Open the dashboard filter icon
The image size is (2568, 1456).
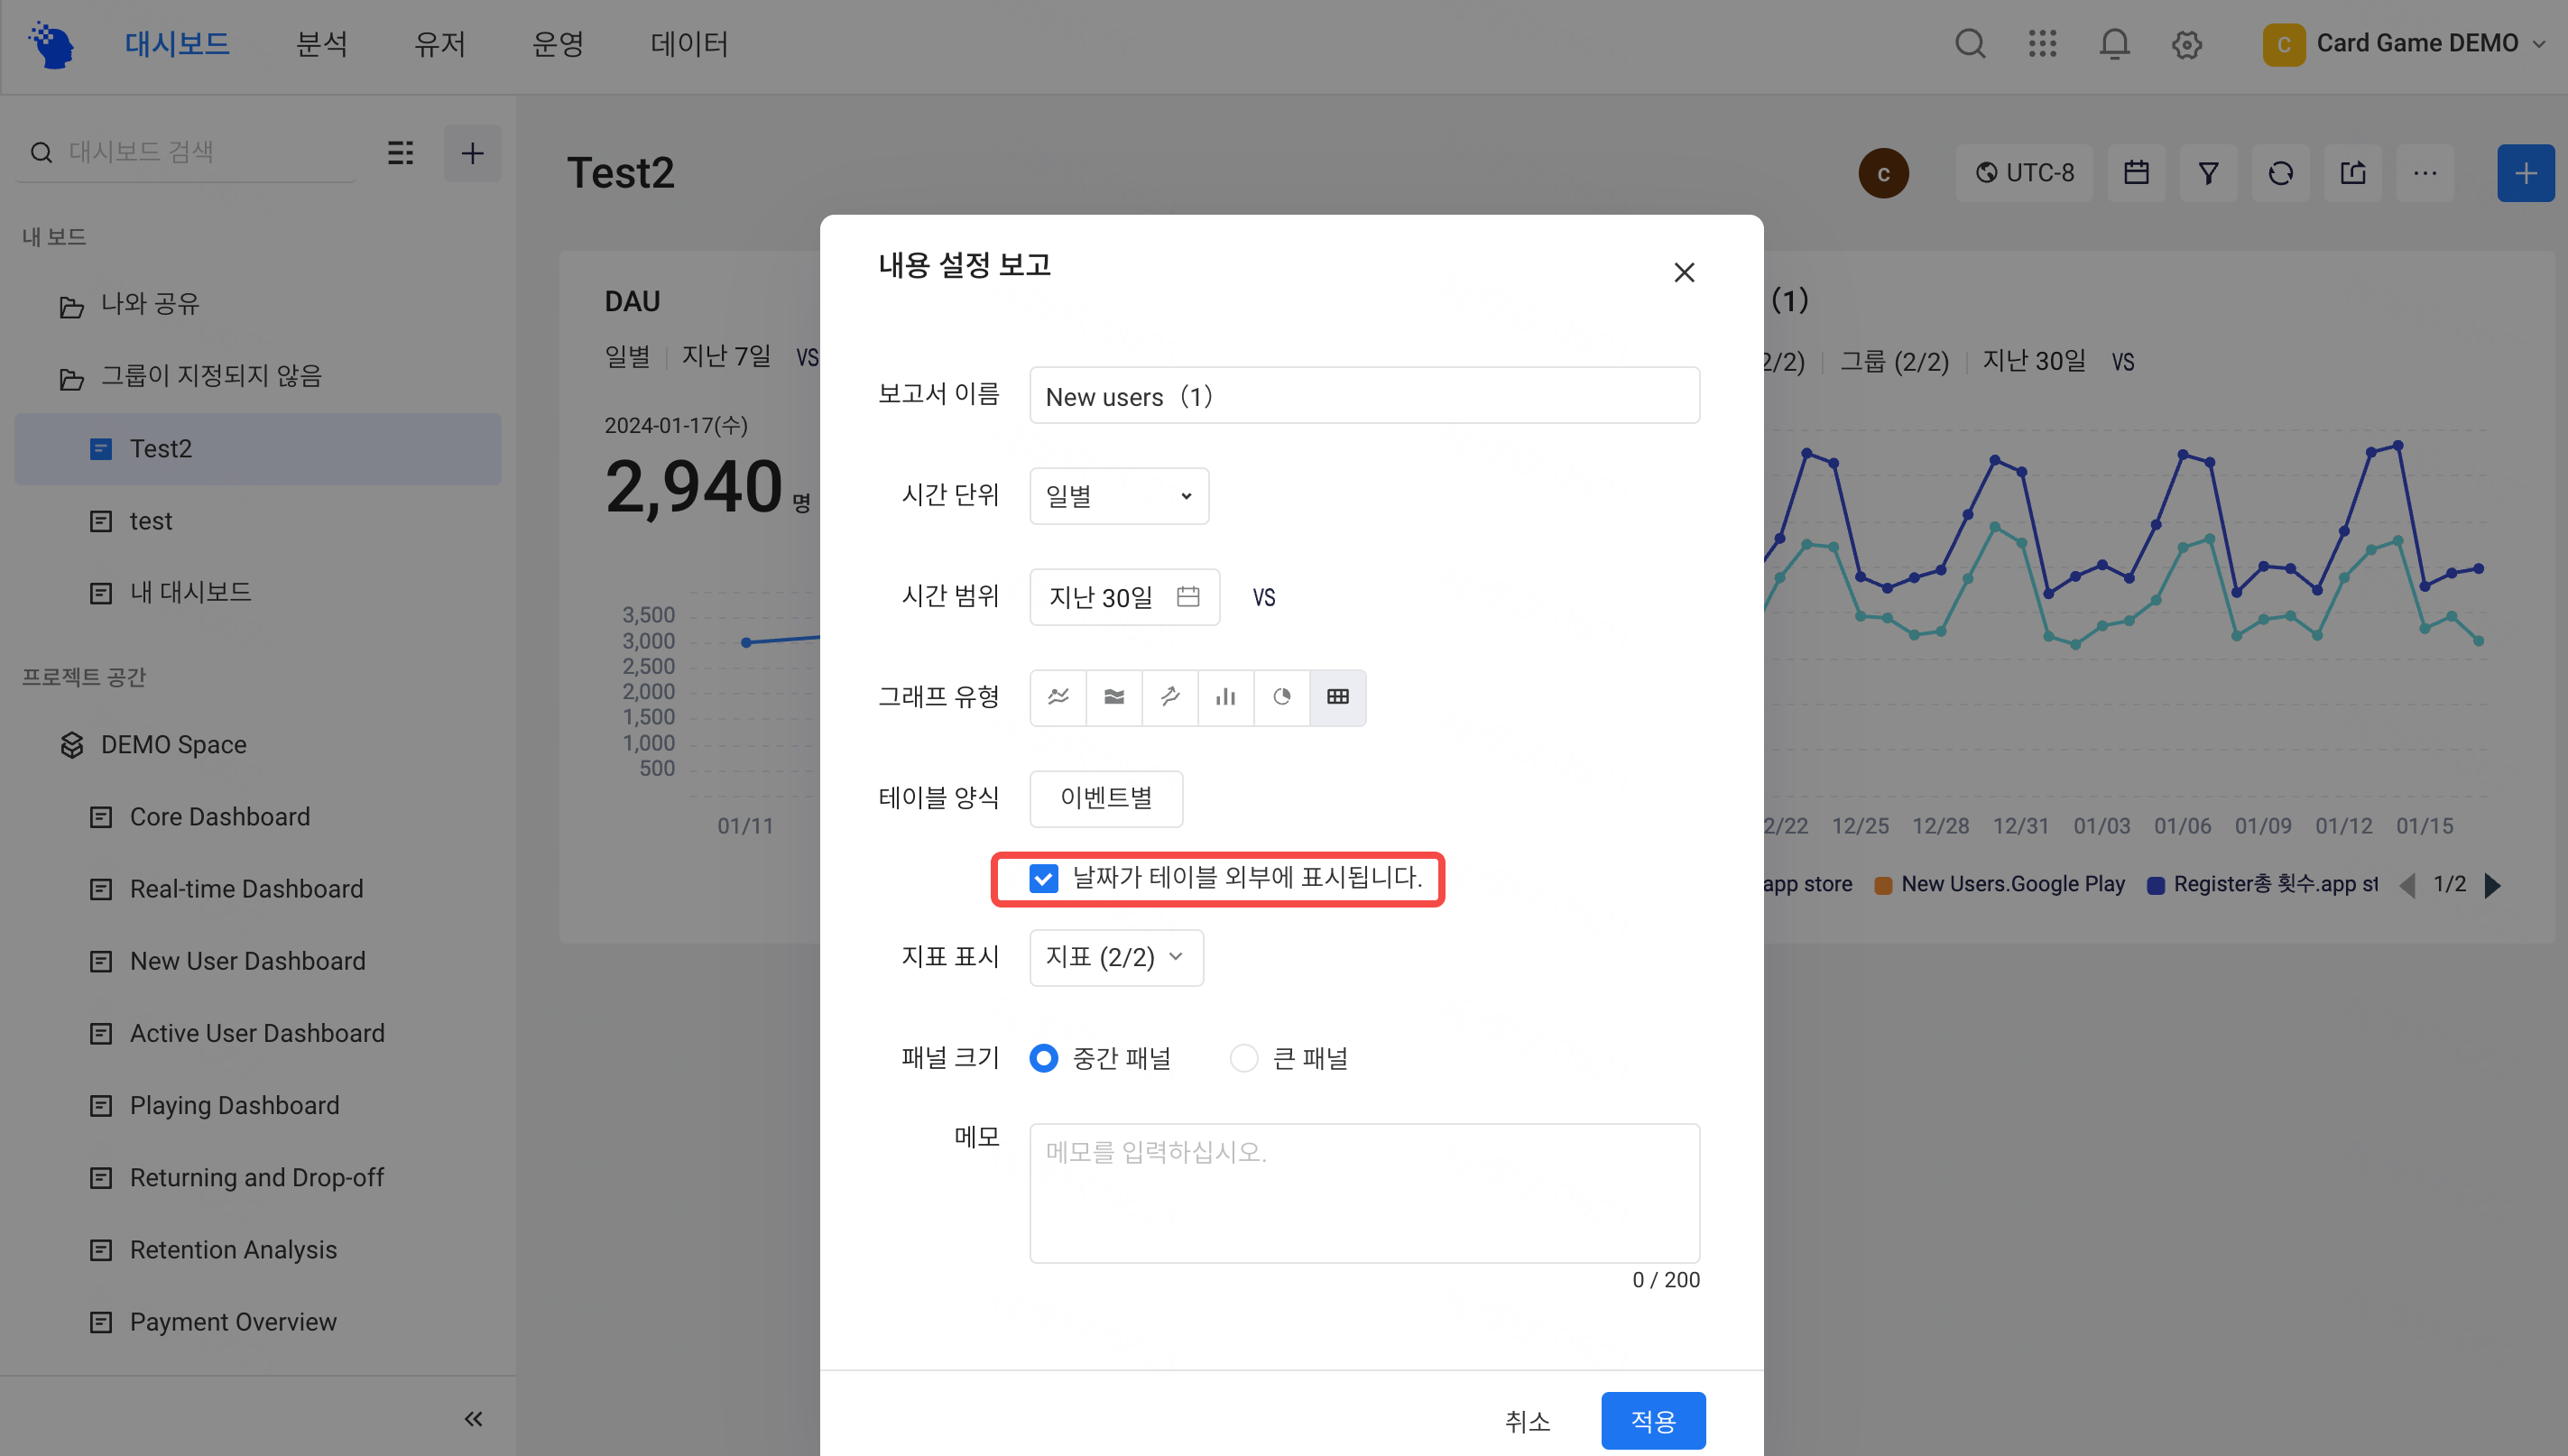[2208, 173]
